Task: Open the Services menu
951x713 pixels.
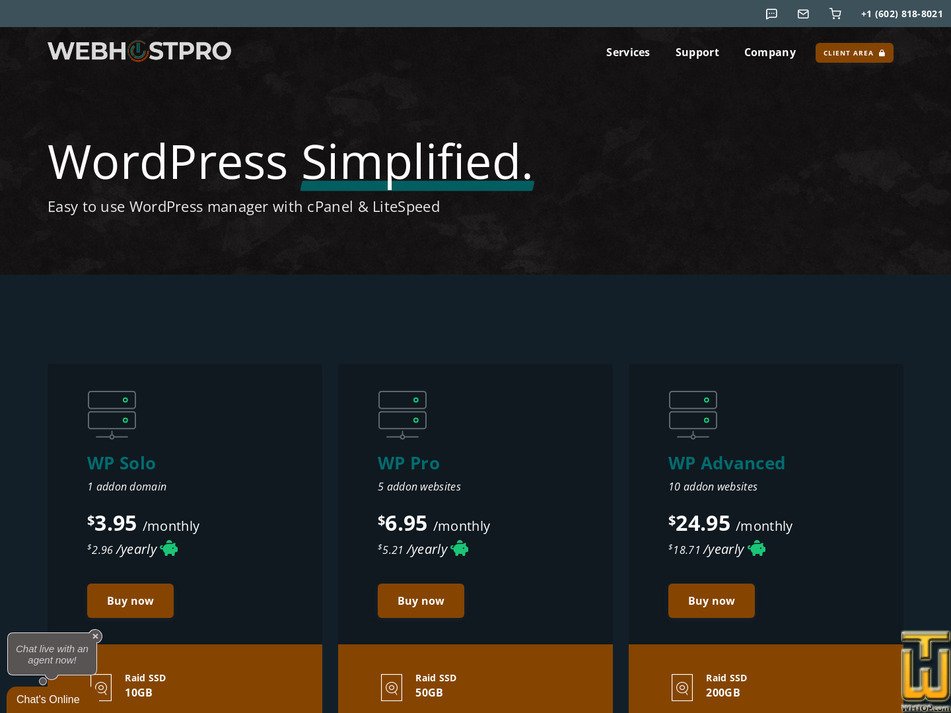Action: click(627, 52)
